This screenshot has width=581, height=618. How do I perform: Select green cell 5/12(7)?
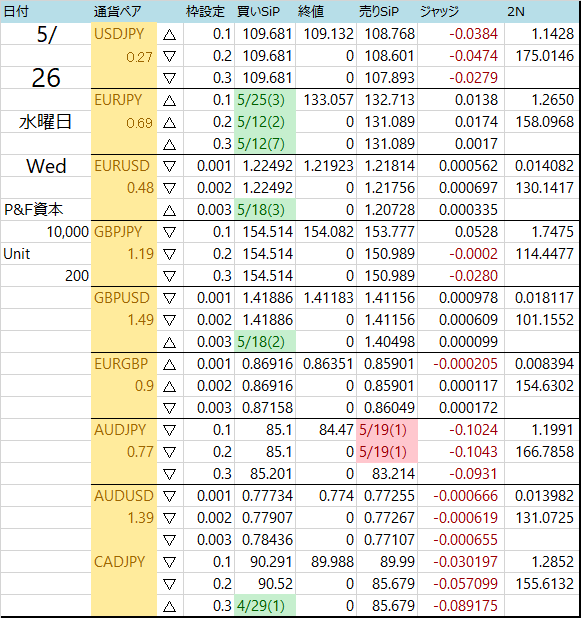point(265,144)
